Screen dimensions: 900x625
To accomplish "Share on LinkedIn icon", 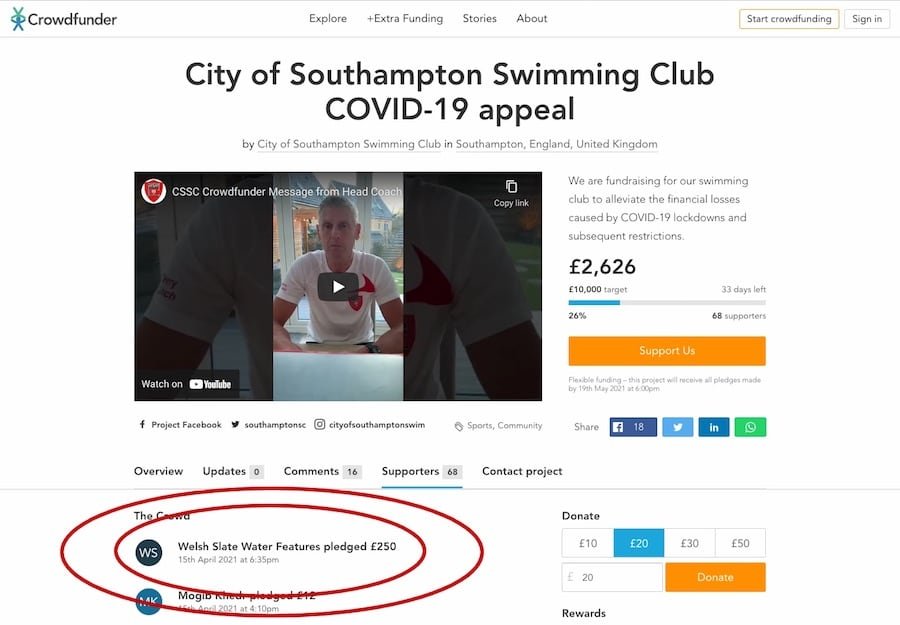I will tap(713, 427).
